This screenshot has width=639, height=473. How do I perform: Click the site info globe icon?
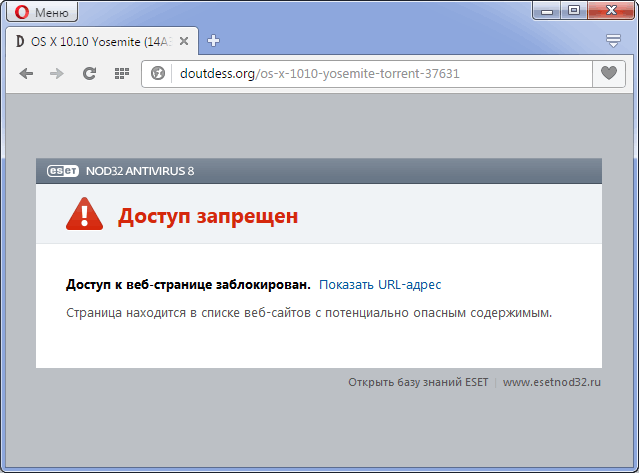pos(158,74)
